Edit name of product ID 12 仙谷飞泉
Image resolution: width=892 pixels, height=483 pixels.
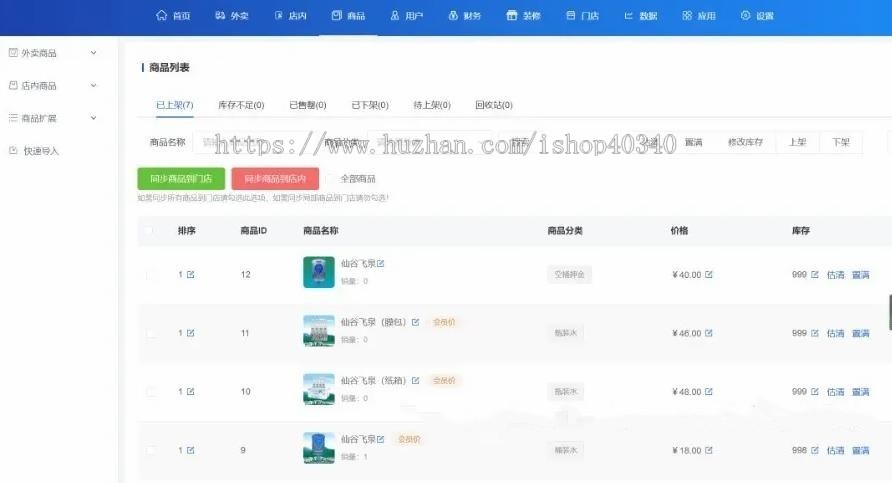(x=381, y=263)
